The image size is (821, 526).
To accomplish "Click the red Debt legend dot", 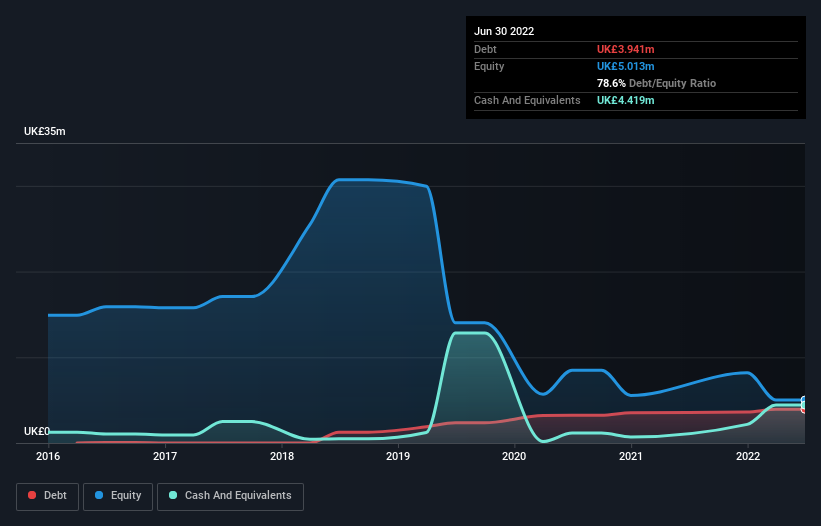I will pos(32,495).
